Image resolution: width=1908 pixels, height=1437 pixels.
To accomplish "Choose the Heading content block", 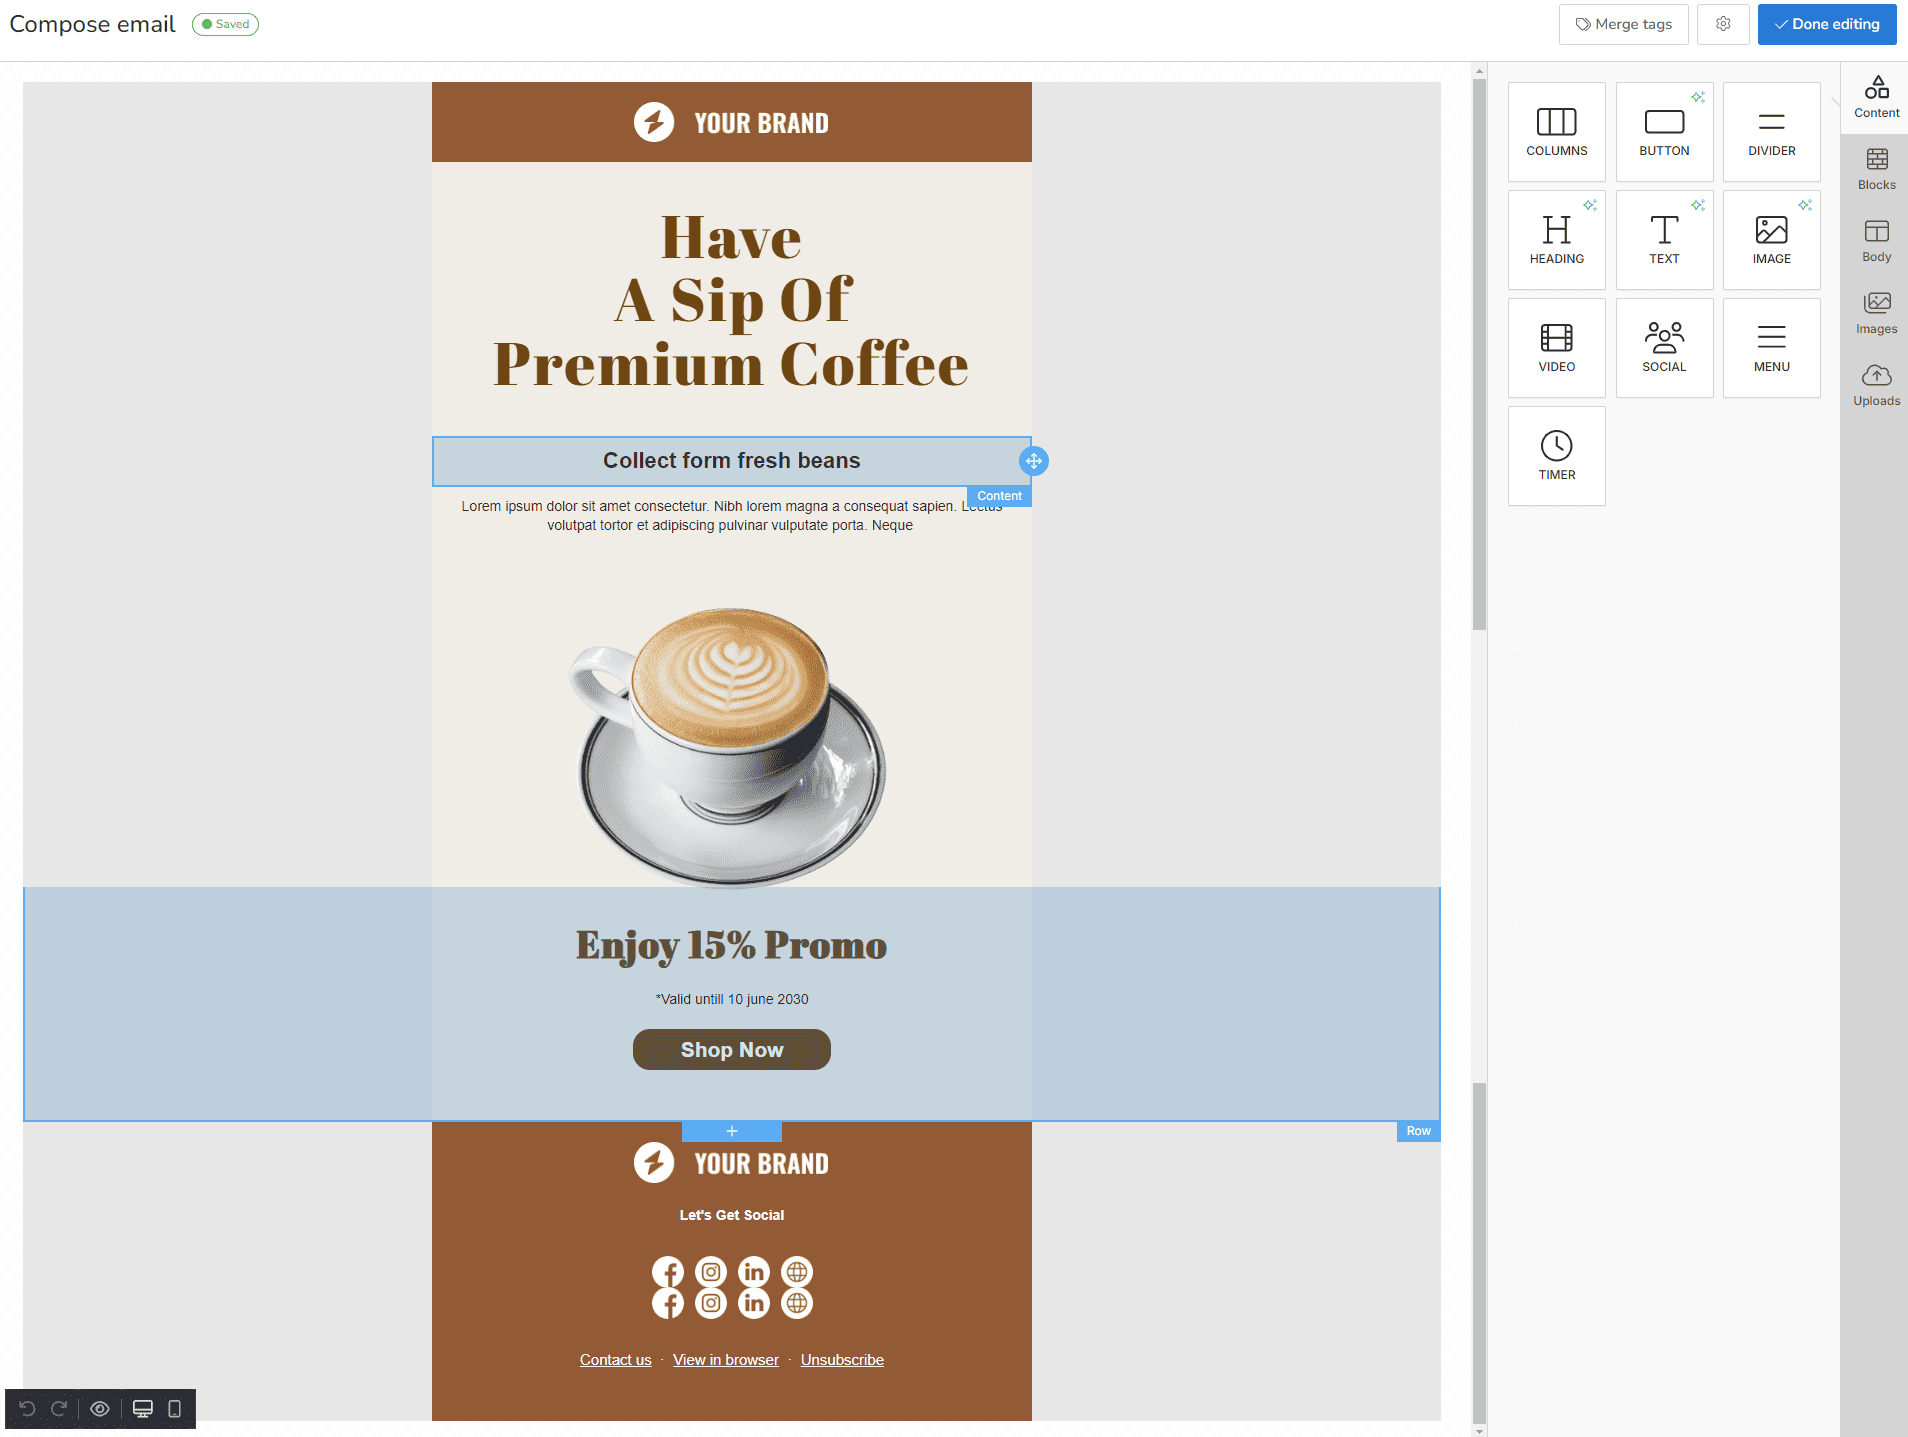I will point(1556,240).
